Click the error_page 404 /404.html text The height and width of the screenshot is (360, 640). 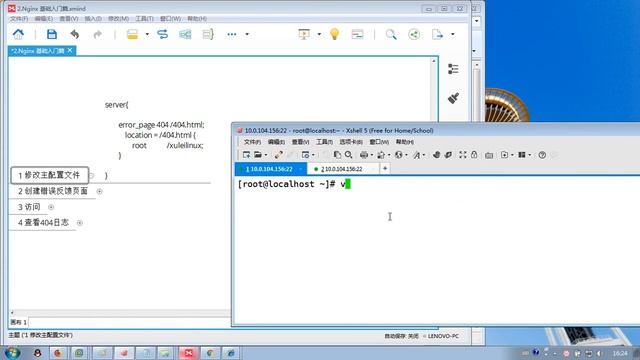pyautogui.click(x=161, y=125)
